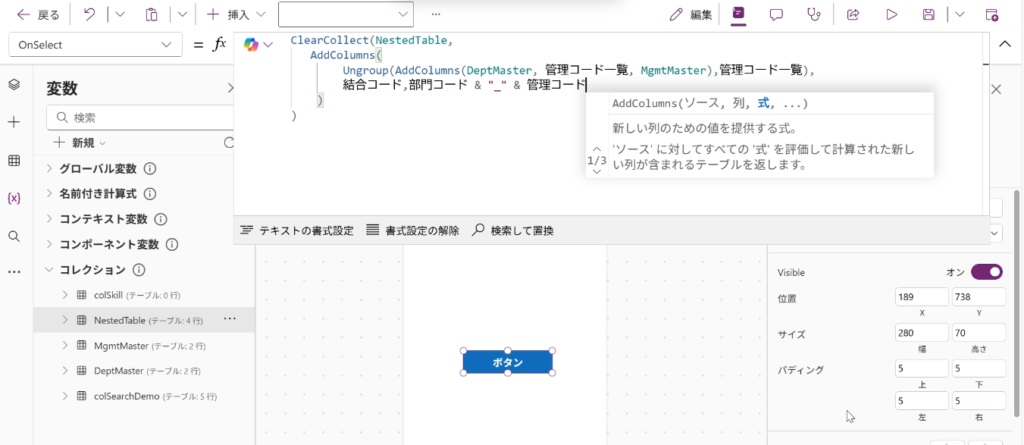Click the Undo icon in toolbar
Viewport: 1024px width, 445px height.
(x=89, y=15)
